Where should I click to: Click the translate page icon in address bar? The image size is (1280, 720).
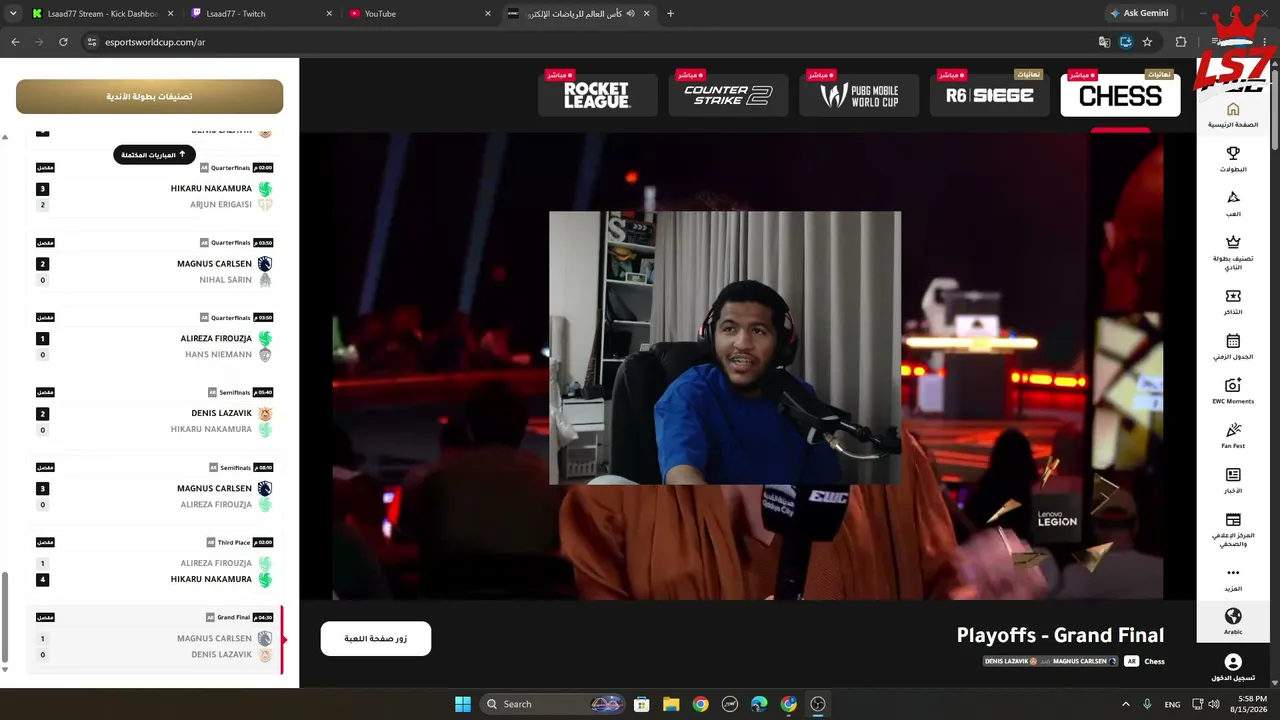pyautogui.click(x=1104, y=42)
